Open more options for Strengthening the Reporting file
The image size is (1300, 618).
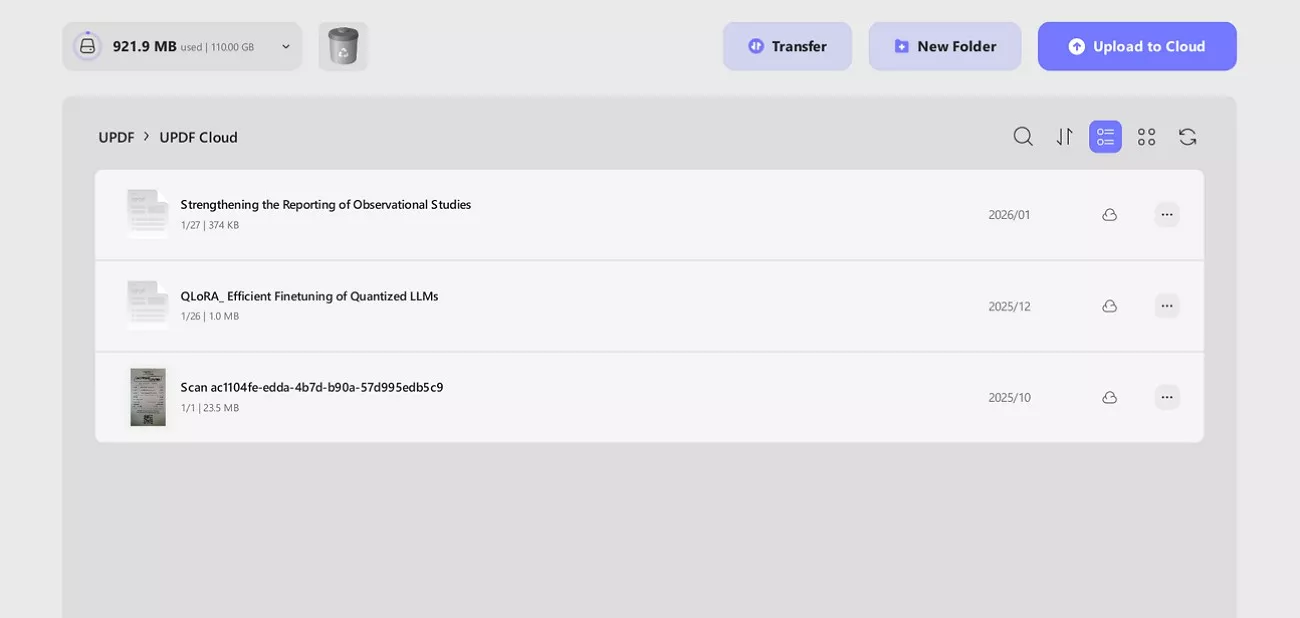(1166, 215)
